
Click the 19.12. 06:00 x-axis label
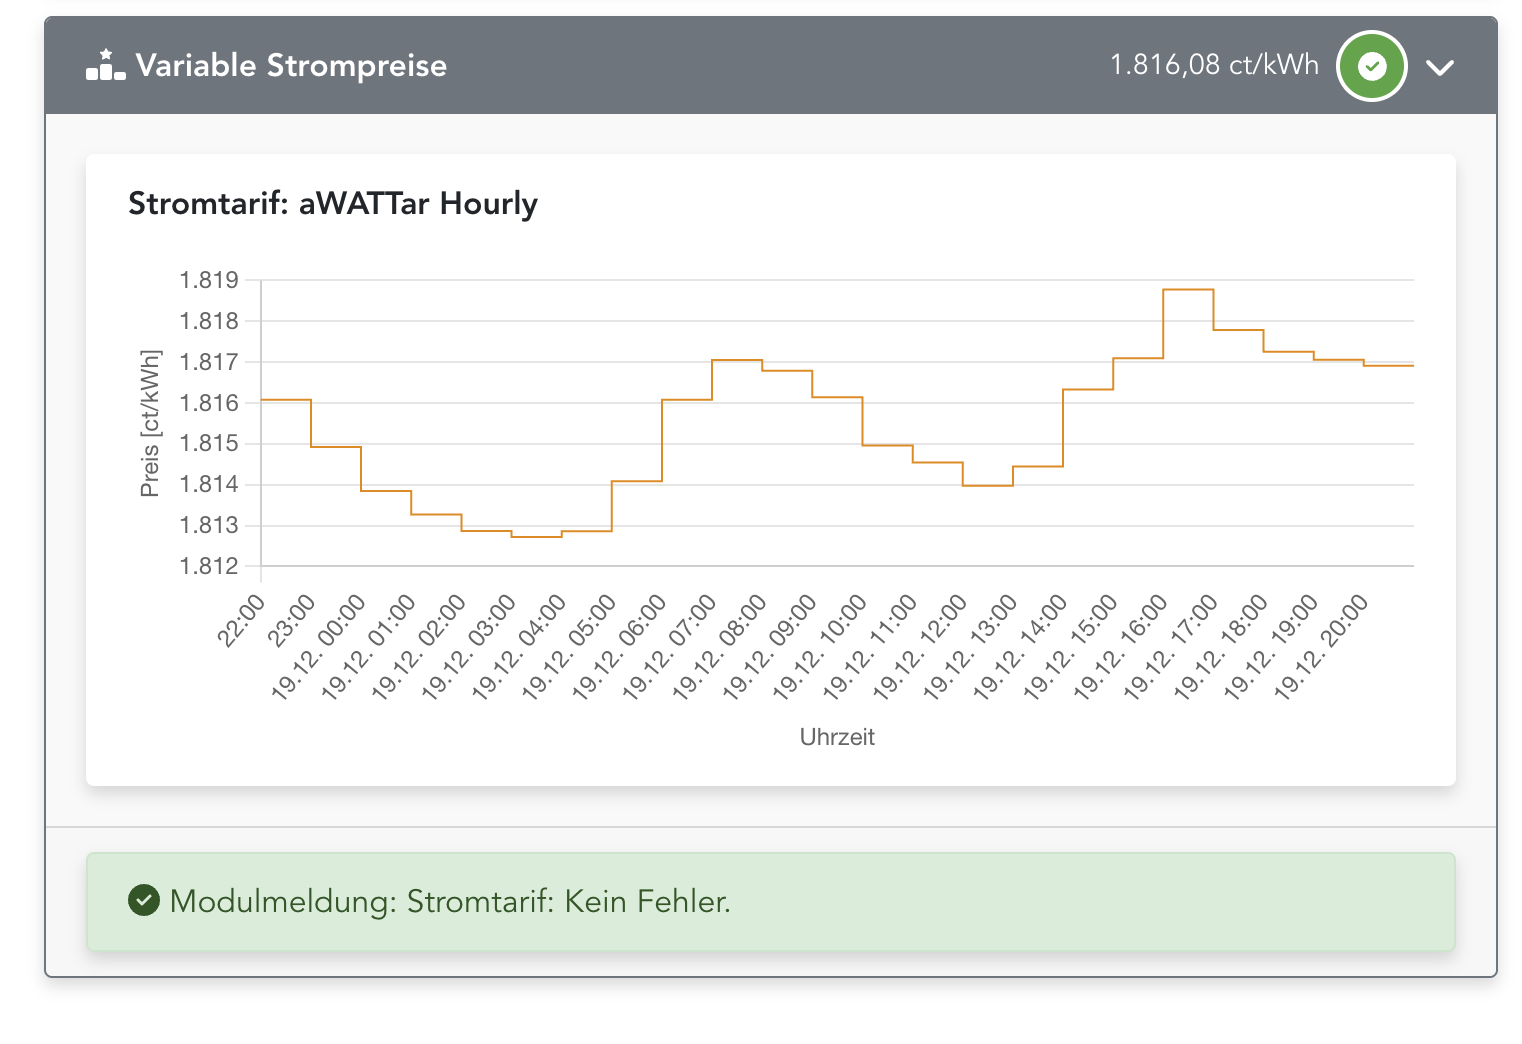click(620, 647)
